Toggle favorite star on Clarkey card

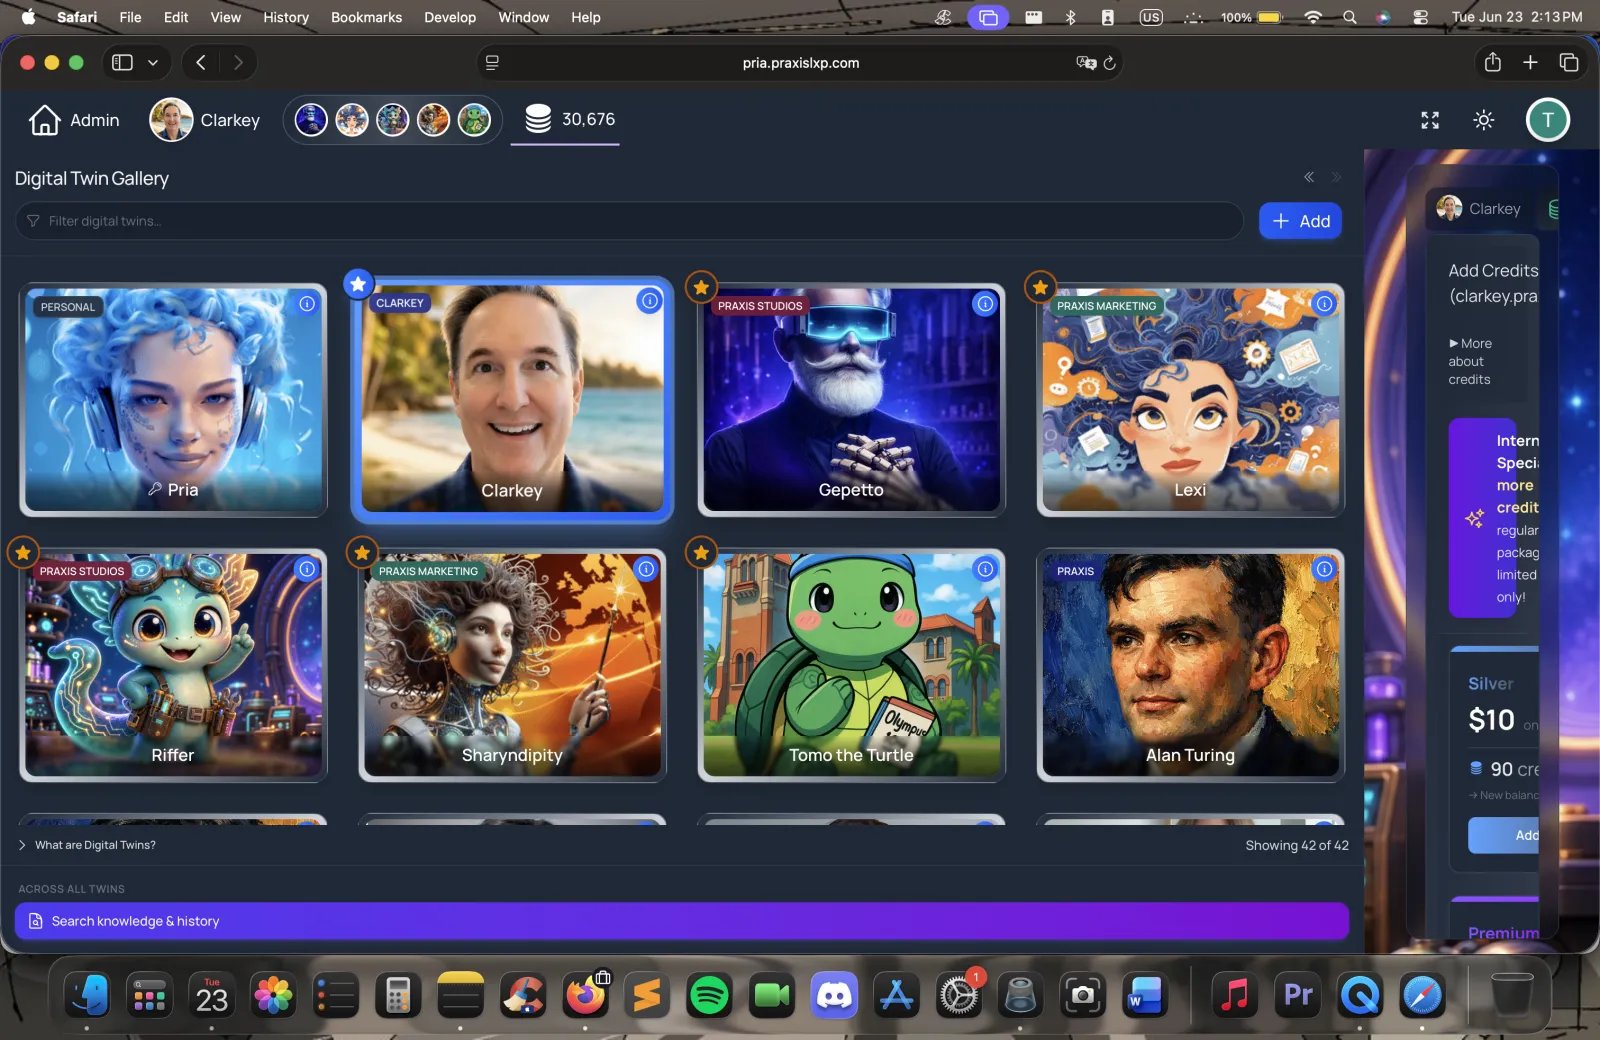tap(358, 284)
